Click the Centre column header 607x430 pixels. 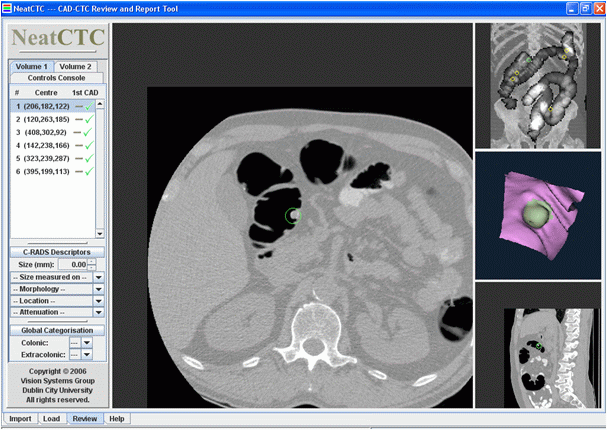(46, 93)
